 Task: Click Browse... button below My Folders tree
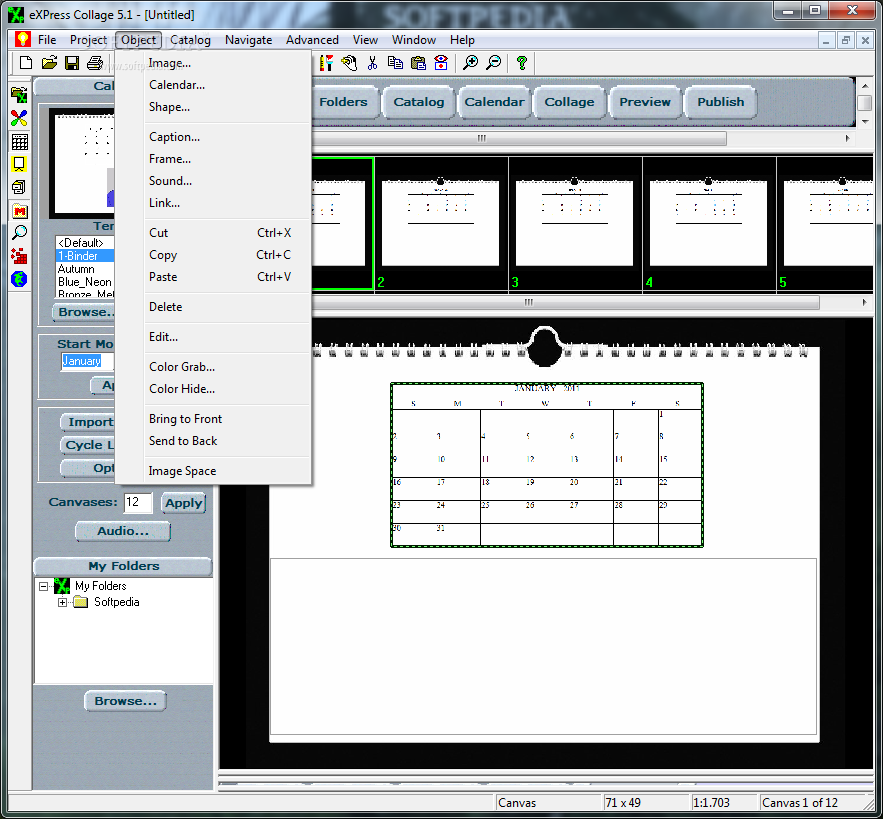click(x=126, y=701)
